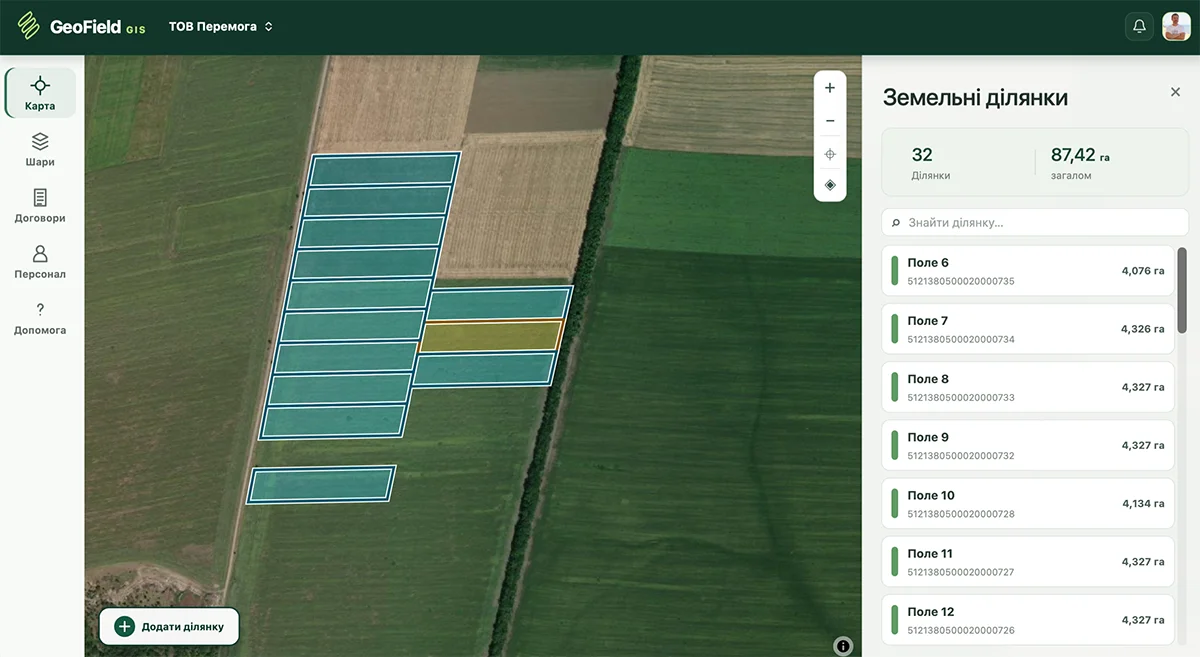Select Поле 11 parcel row
Image resolution: width=1200 pixels, height=657 pixels.
[1028, 561]
